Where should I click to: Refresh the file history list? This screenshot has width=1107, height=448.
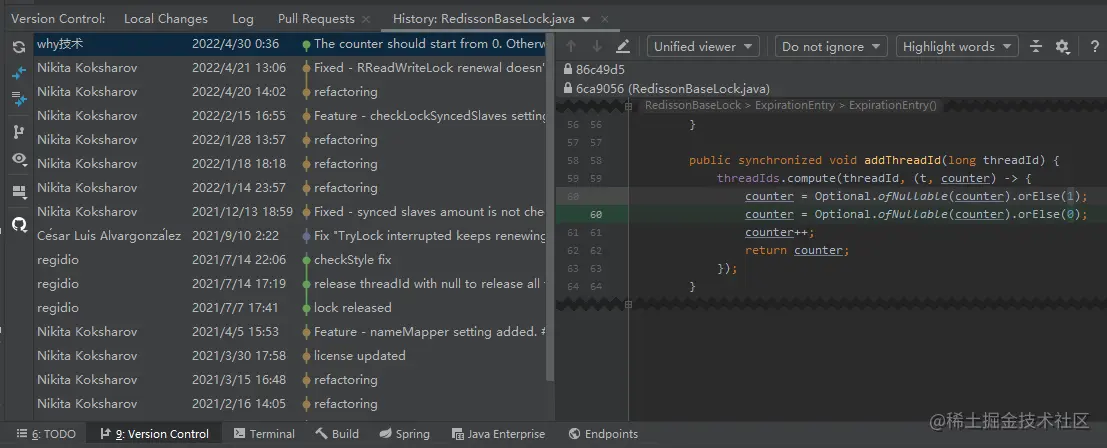(x=19, y=47)
